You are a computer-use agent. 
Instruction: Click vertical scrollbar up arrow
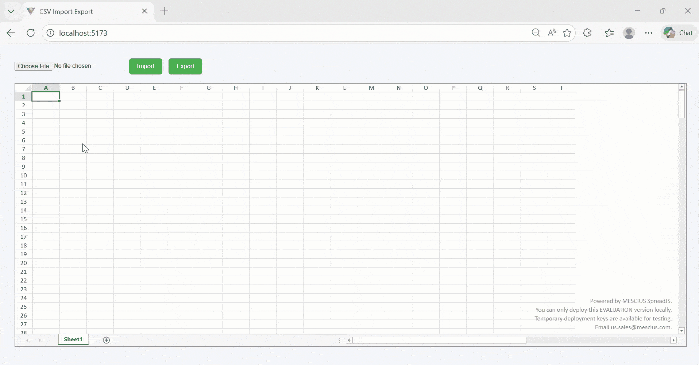point(682,87)
